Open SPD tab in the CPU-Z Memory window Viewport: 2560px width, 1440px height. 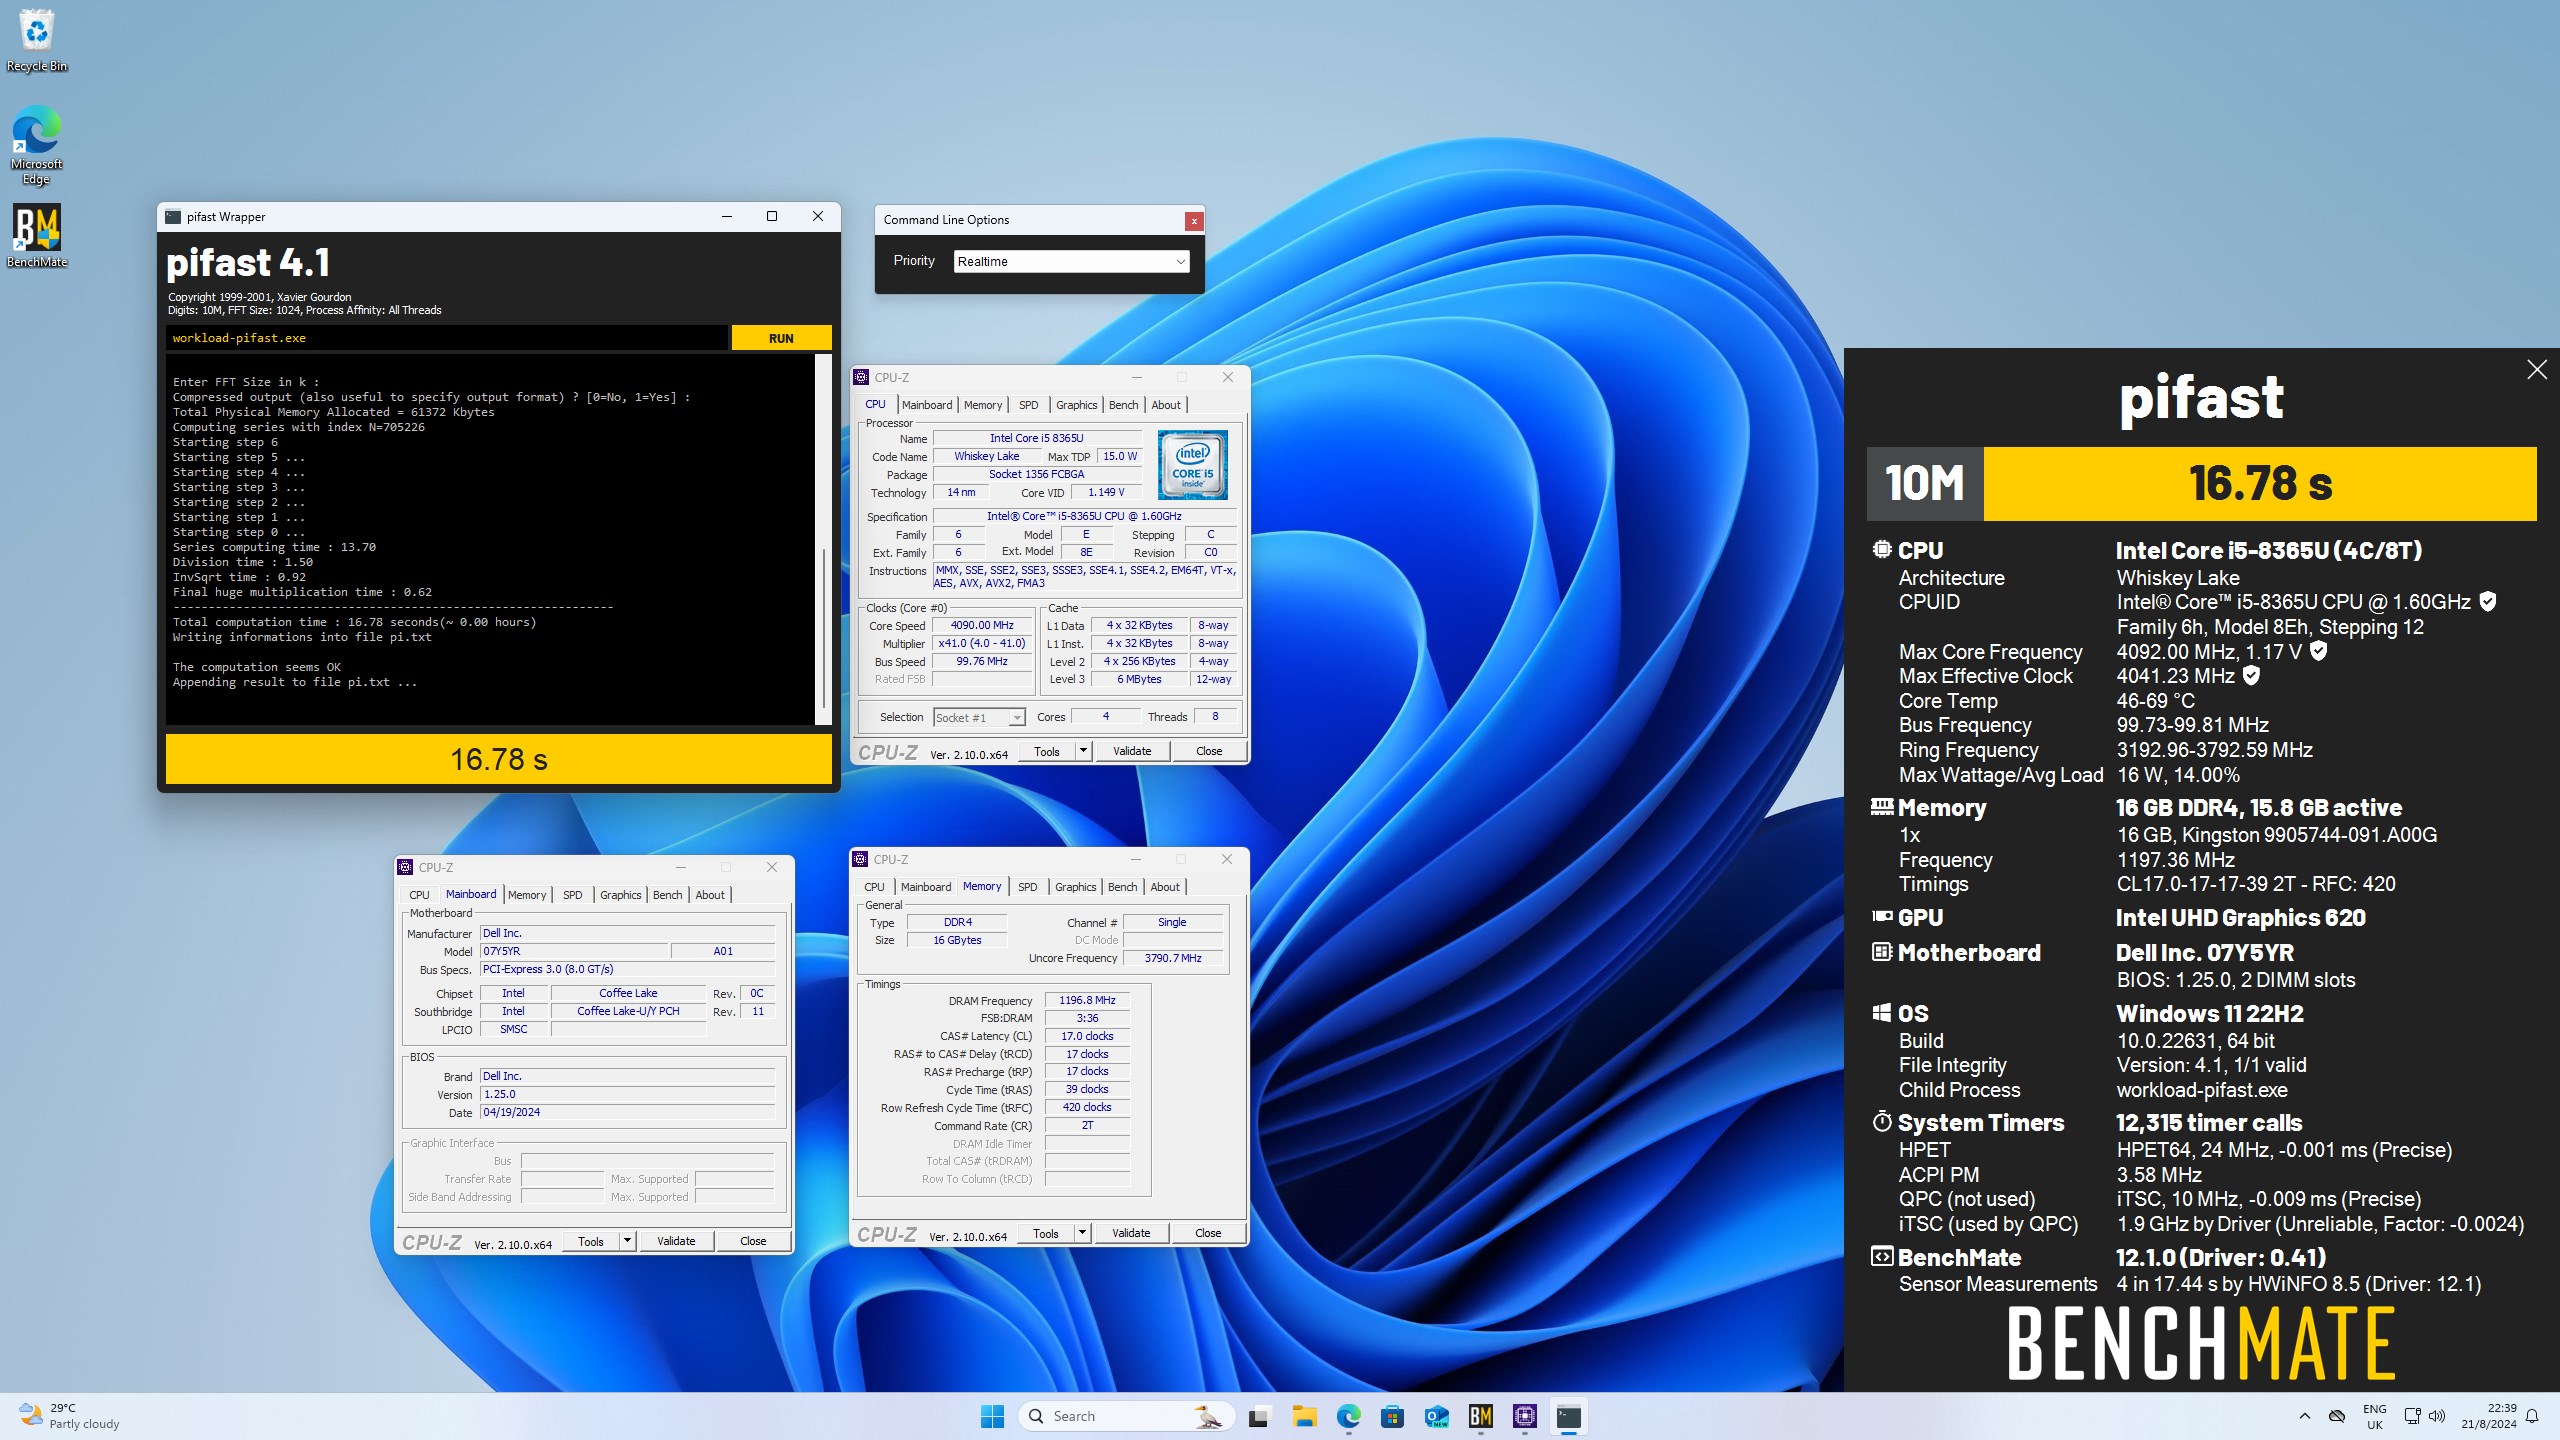pos(1027,887)
